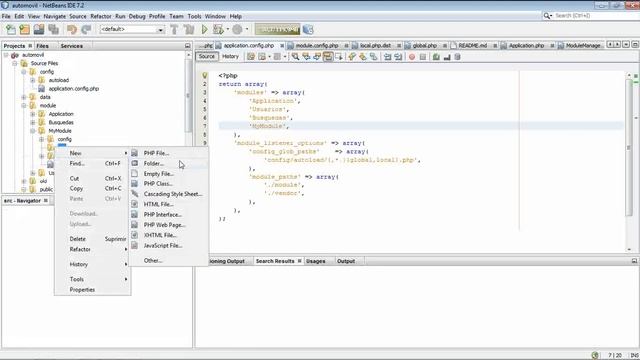Click the Previous Bookmark icon
The height and width of the screenshot is (360, 640).
click(352, 57)
